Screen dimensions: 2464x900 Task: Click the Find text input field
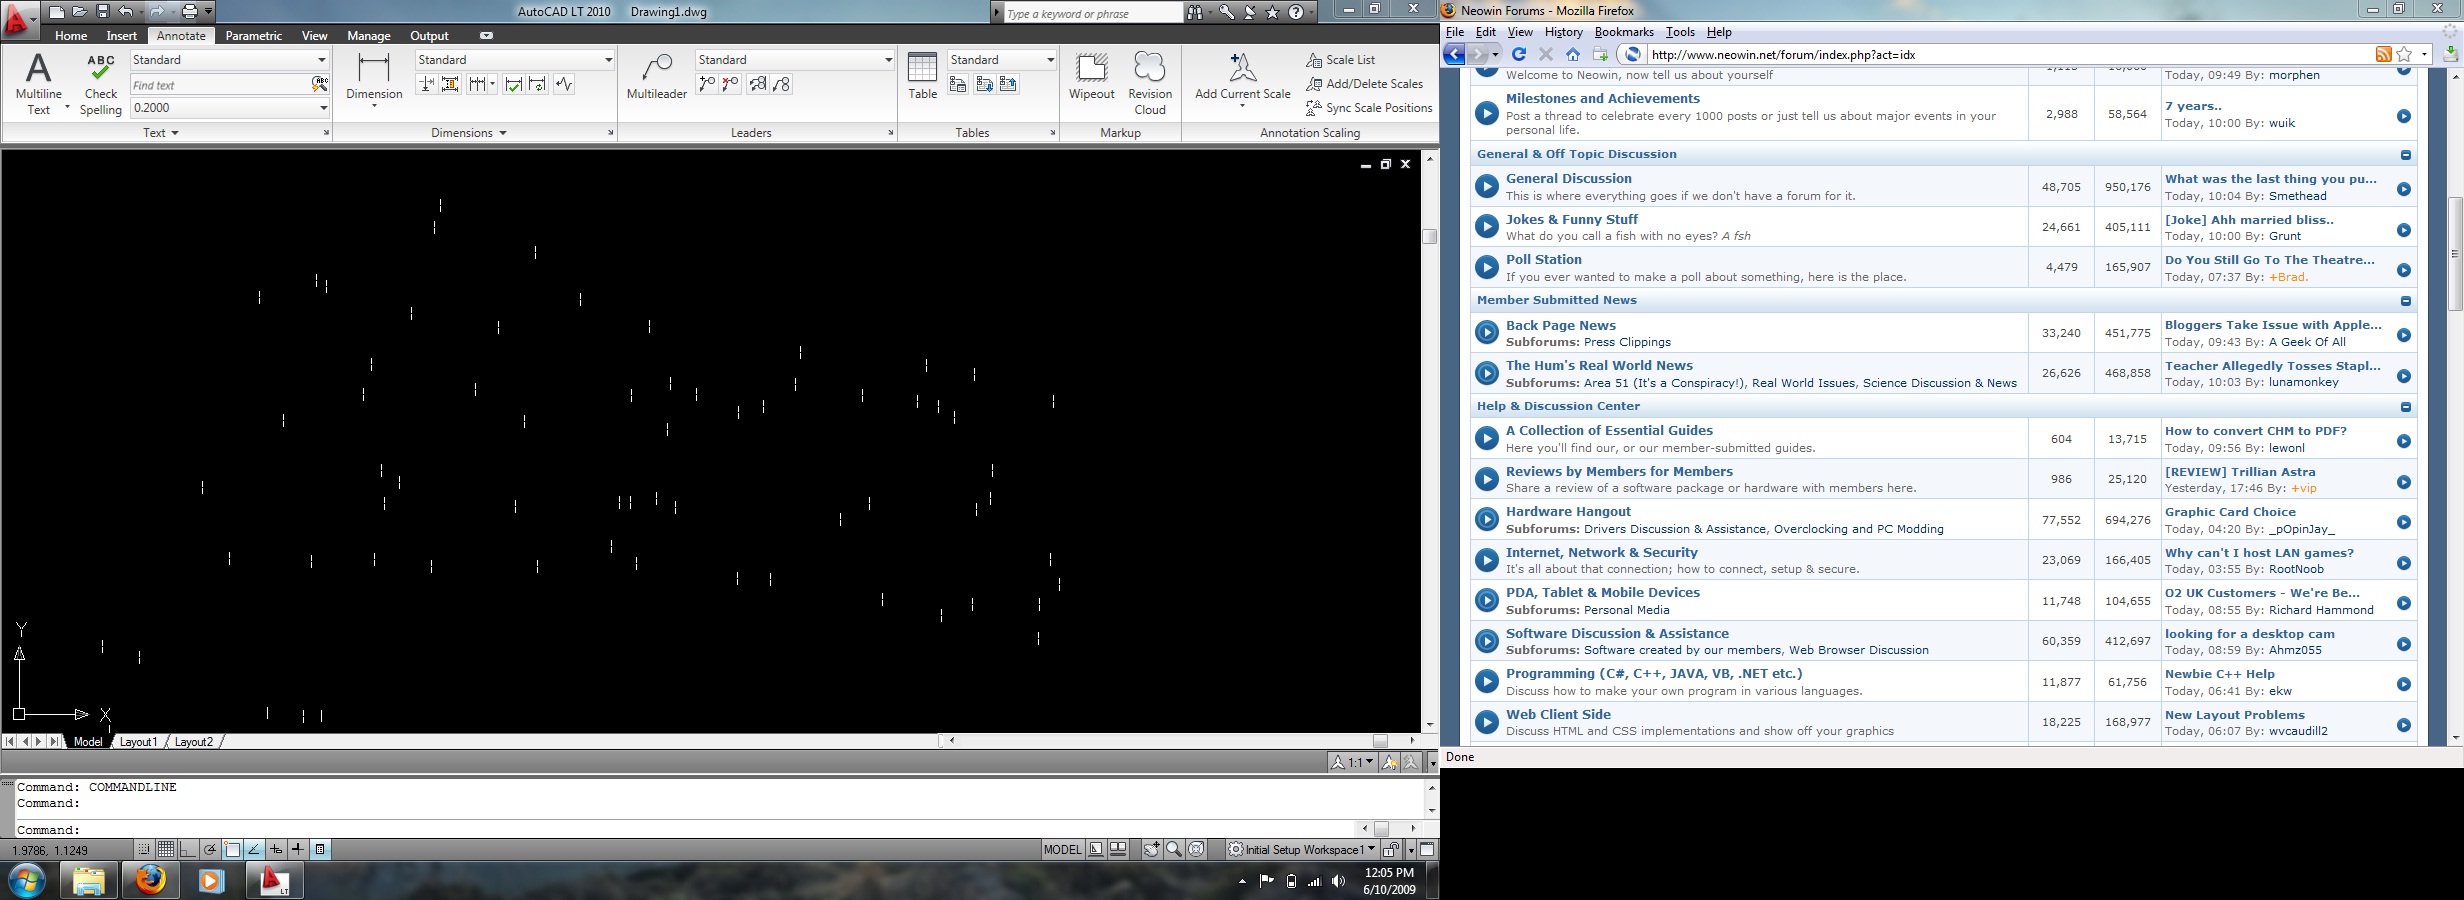click(x=220, y=85)
